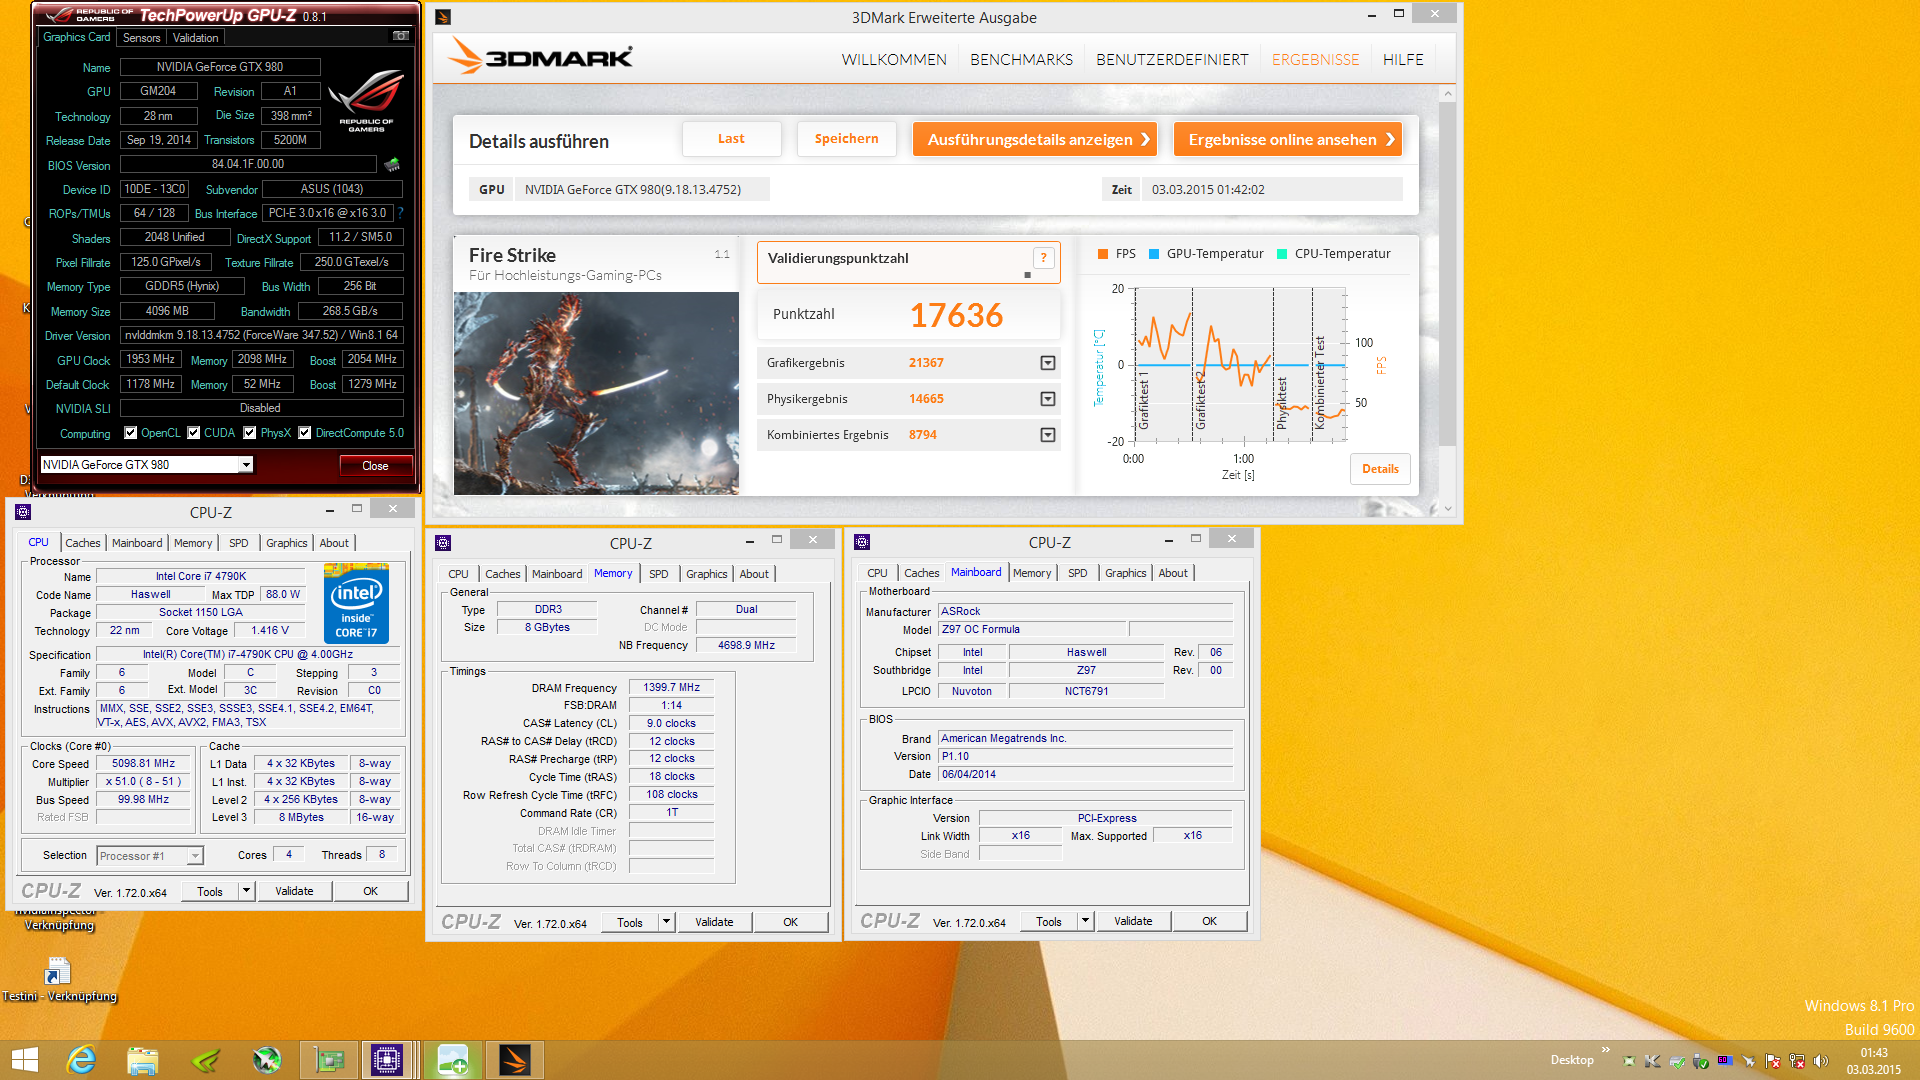Click the 3DMark validation score help question mark
Image resolution: width=1920 pixels, height=1080 pixels.
click(x=1043, y=258)
